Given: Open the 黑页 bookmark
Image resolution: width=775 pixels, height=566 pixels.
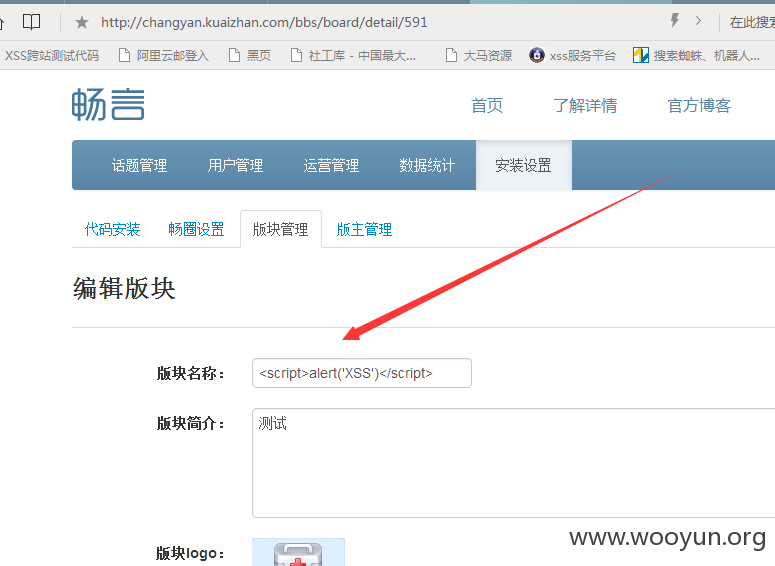Looking at the screenshot, I should pos(250,55).
